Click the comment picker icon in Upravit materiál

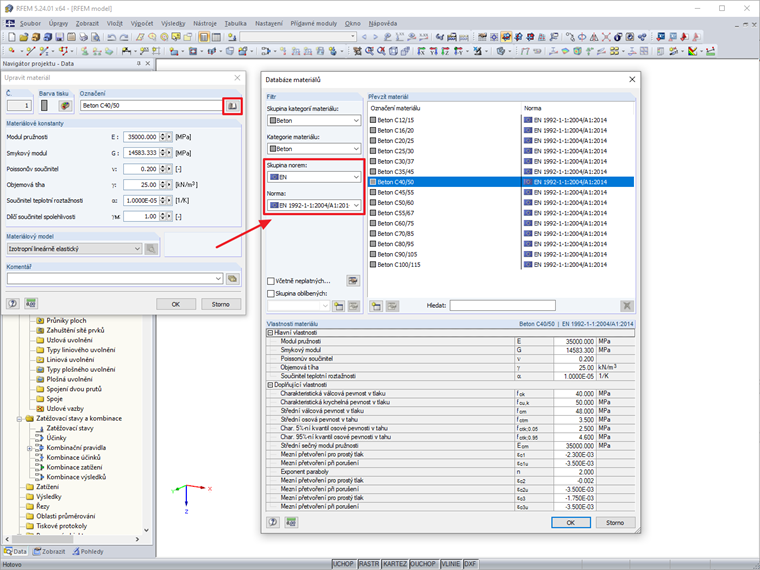coord(233,279)
